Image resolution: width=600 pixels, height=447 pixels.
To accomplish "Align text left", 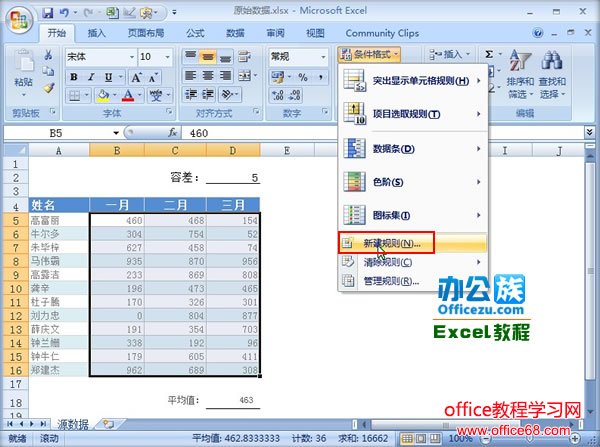I will [191, 76].
